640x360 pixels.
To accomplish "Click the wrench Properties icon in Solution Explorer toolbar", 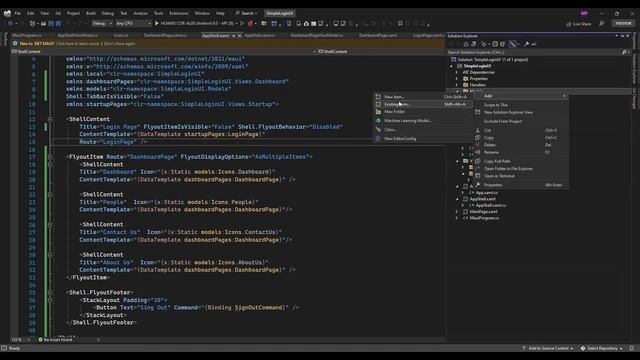I will pyautogui.click(x=527, y=44).
